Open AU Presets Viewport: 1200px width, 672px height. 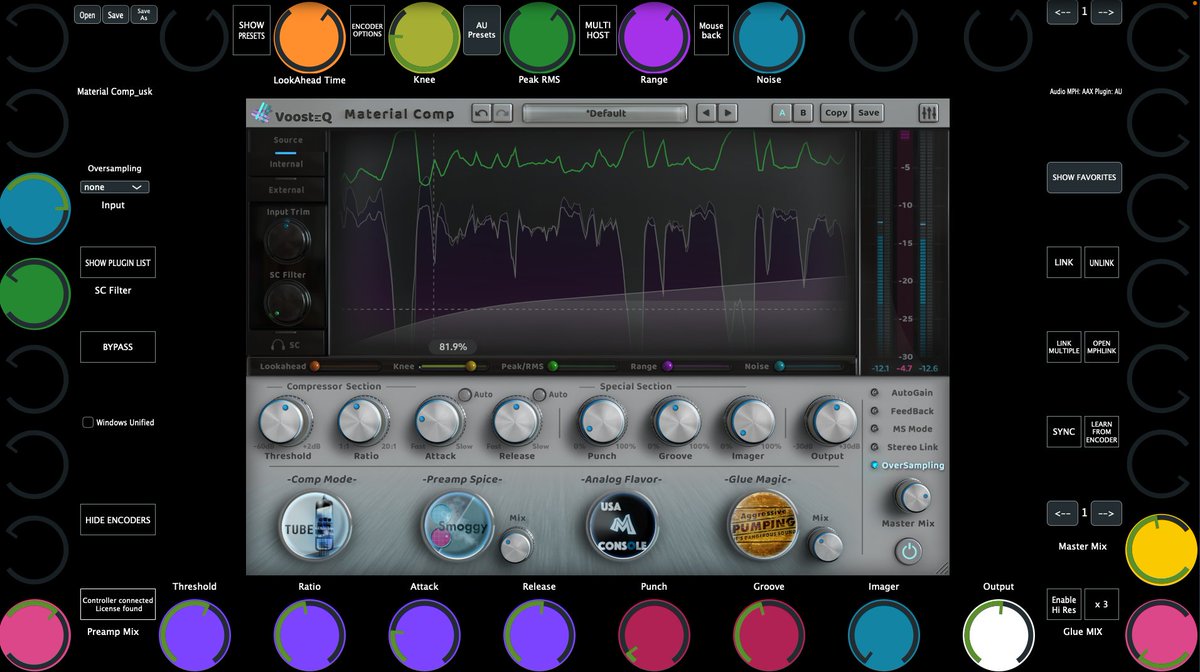(482, 30)
